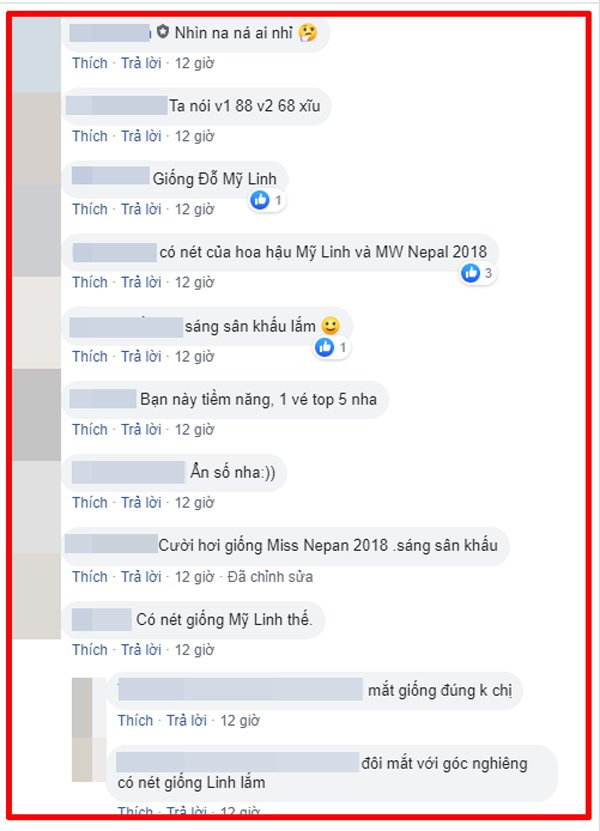
Task: Like the Giống Đỗ Mỹ Linh comment
Action: coord(90,209)
